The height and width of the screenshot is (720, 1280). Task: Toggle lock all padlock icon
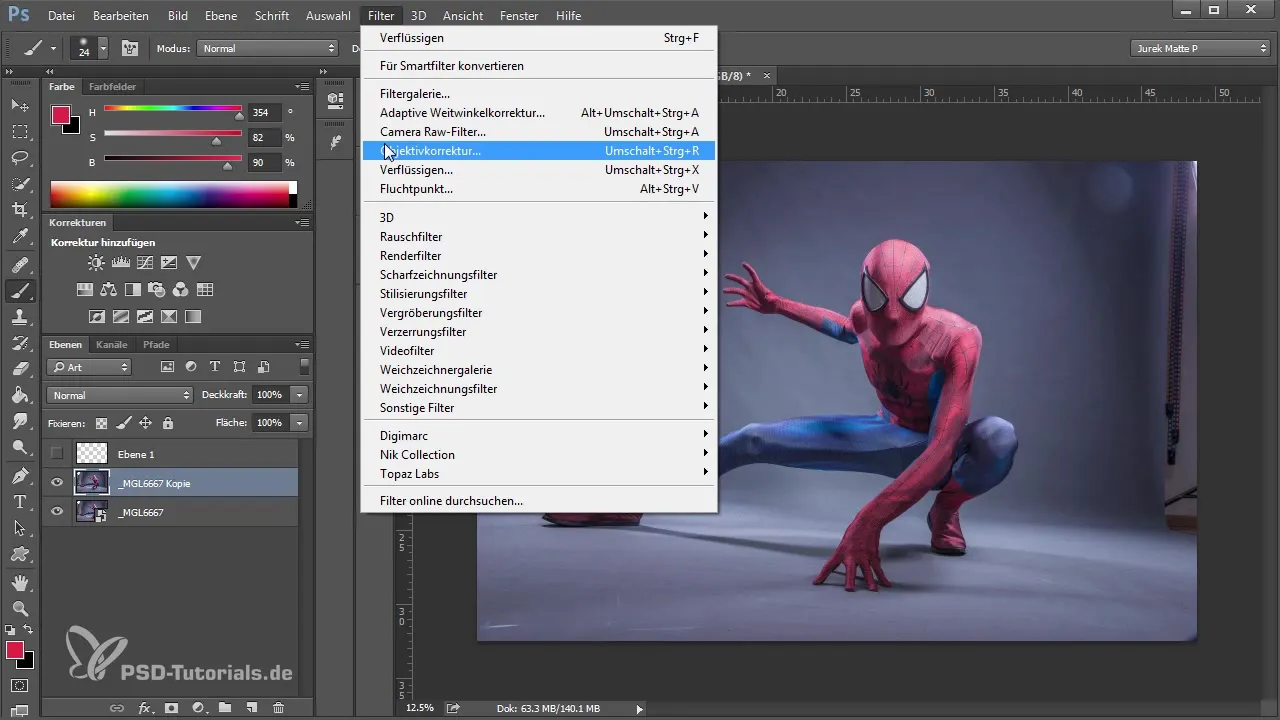coord(168,423)
